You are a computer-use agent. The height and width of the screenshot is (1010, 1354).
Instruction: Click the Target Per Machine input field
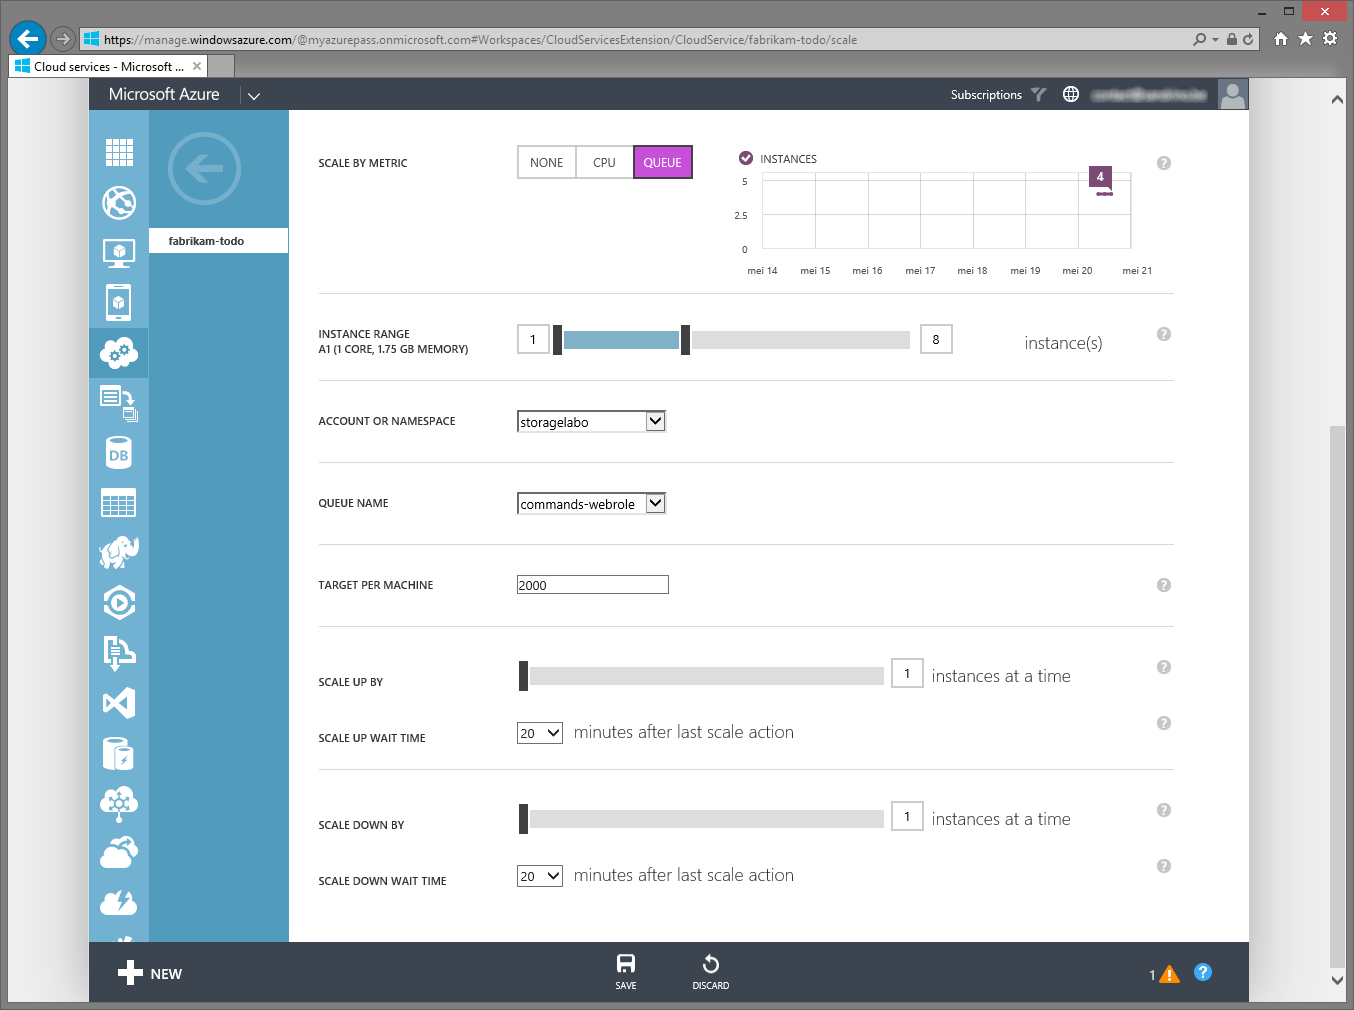(593, 585)
